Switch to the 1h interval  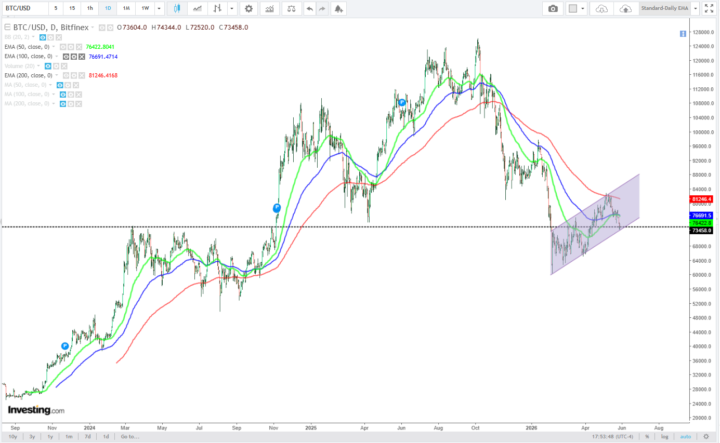click(x=90, y=9)
